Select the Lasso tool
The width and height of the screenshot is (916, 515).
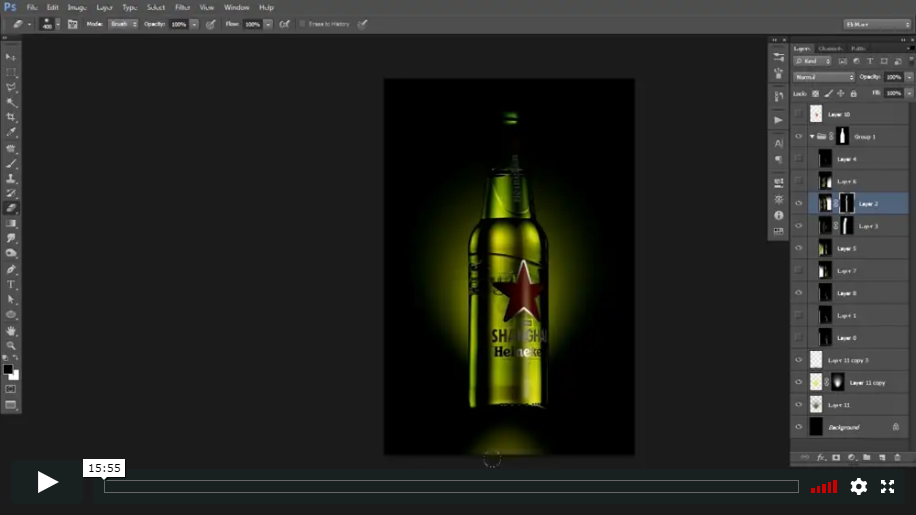pos(11,87)
